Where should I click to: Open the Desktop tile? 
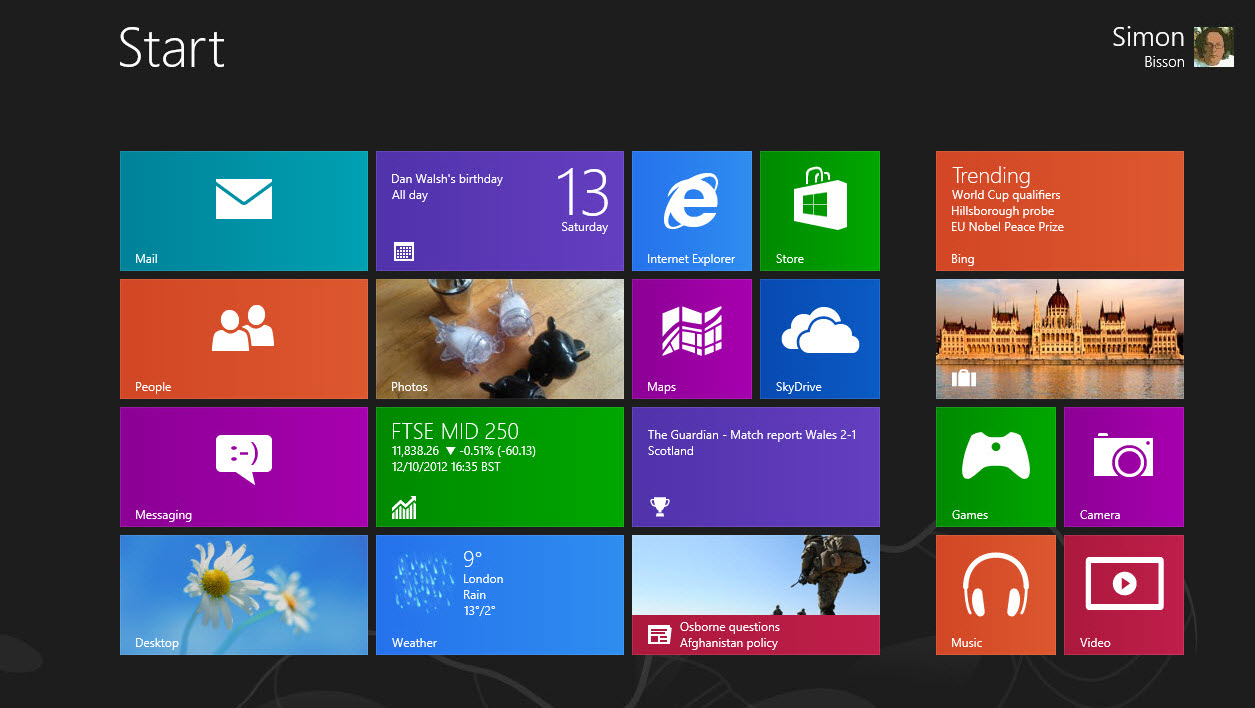(244, 595)
